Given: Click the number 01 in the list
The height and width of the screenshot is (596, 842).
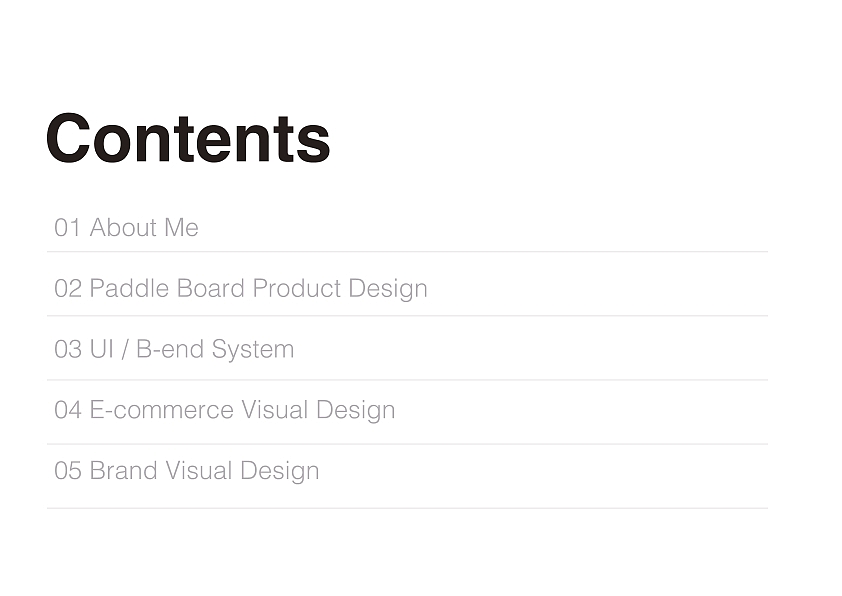Looking at the screenshot, I should [x=67, y=228].
